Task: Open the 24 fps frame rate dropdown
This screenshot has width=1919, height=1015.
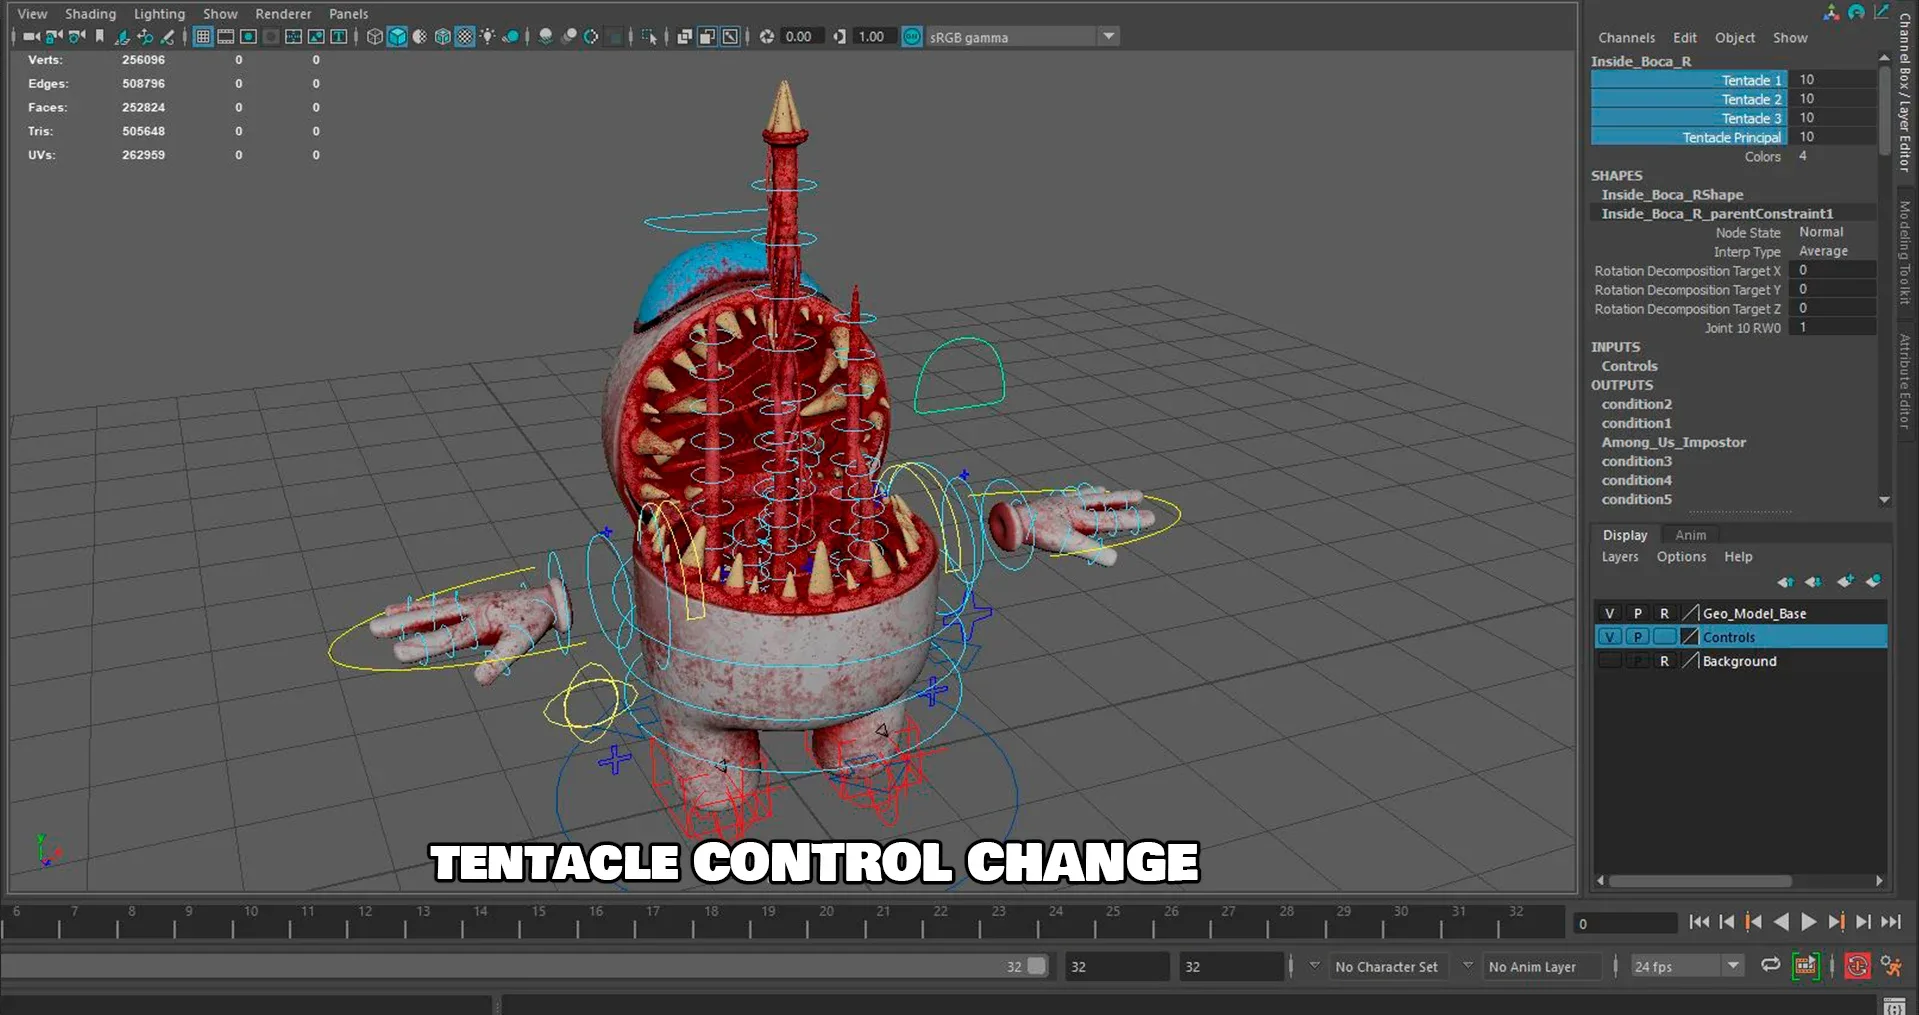Action: coord(1687,966)
